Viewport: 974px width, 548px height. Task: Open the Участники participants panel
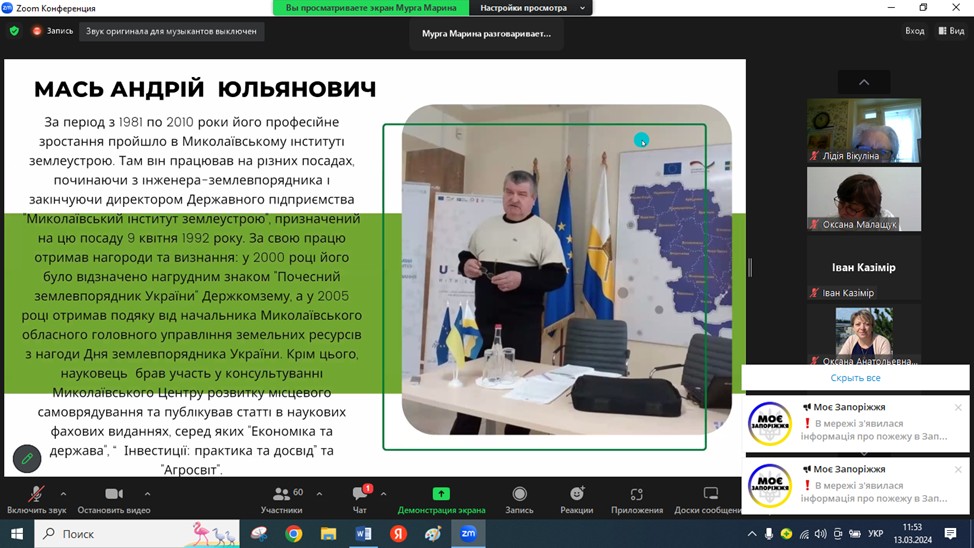[x=281, y=501]
